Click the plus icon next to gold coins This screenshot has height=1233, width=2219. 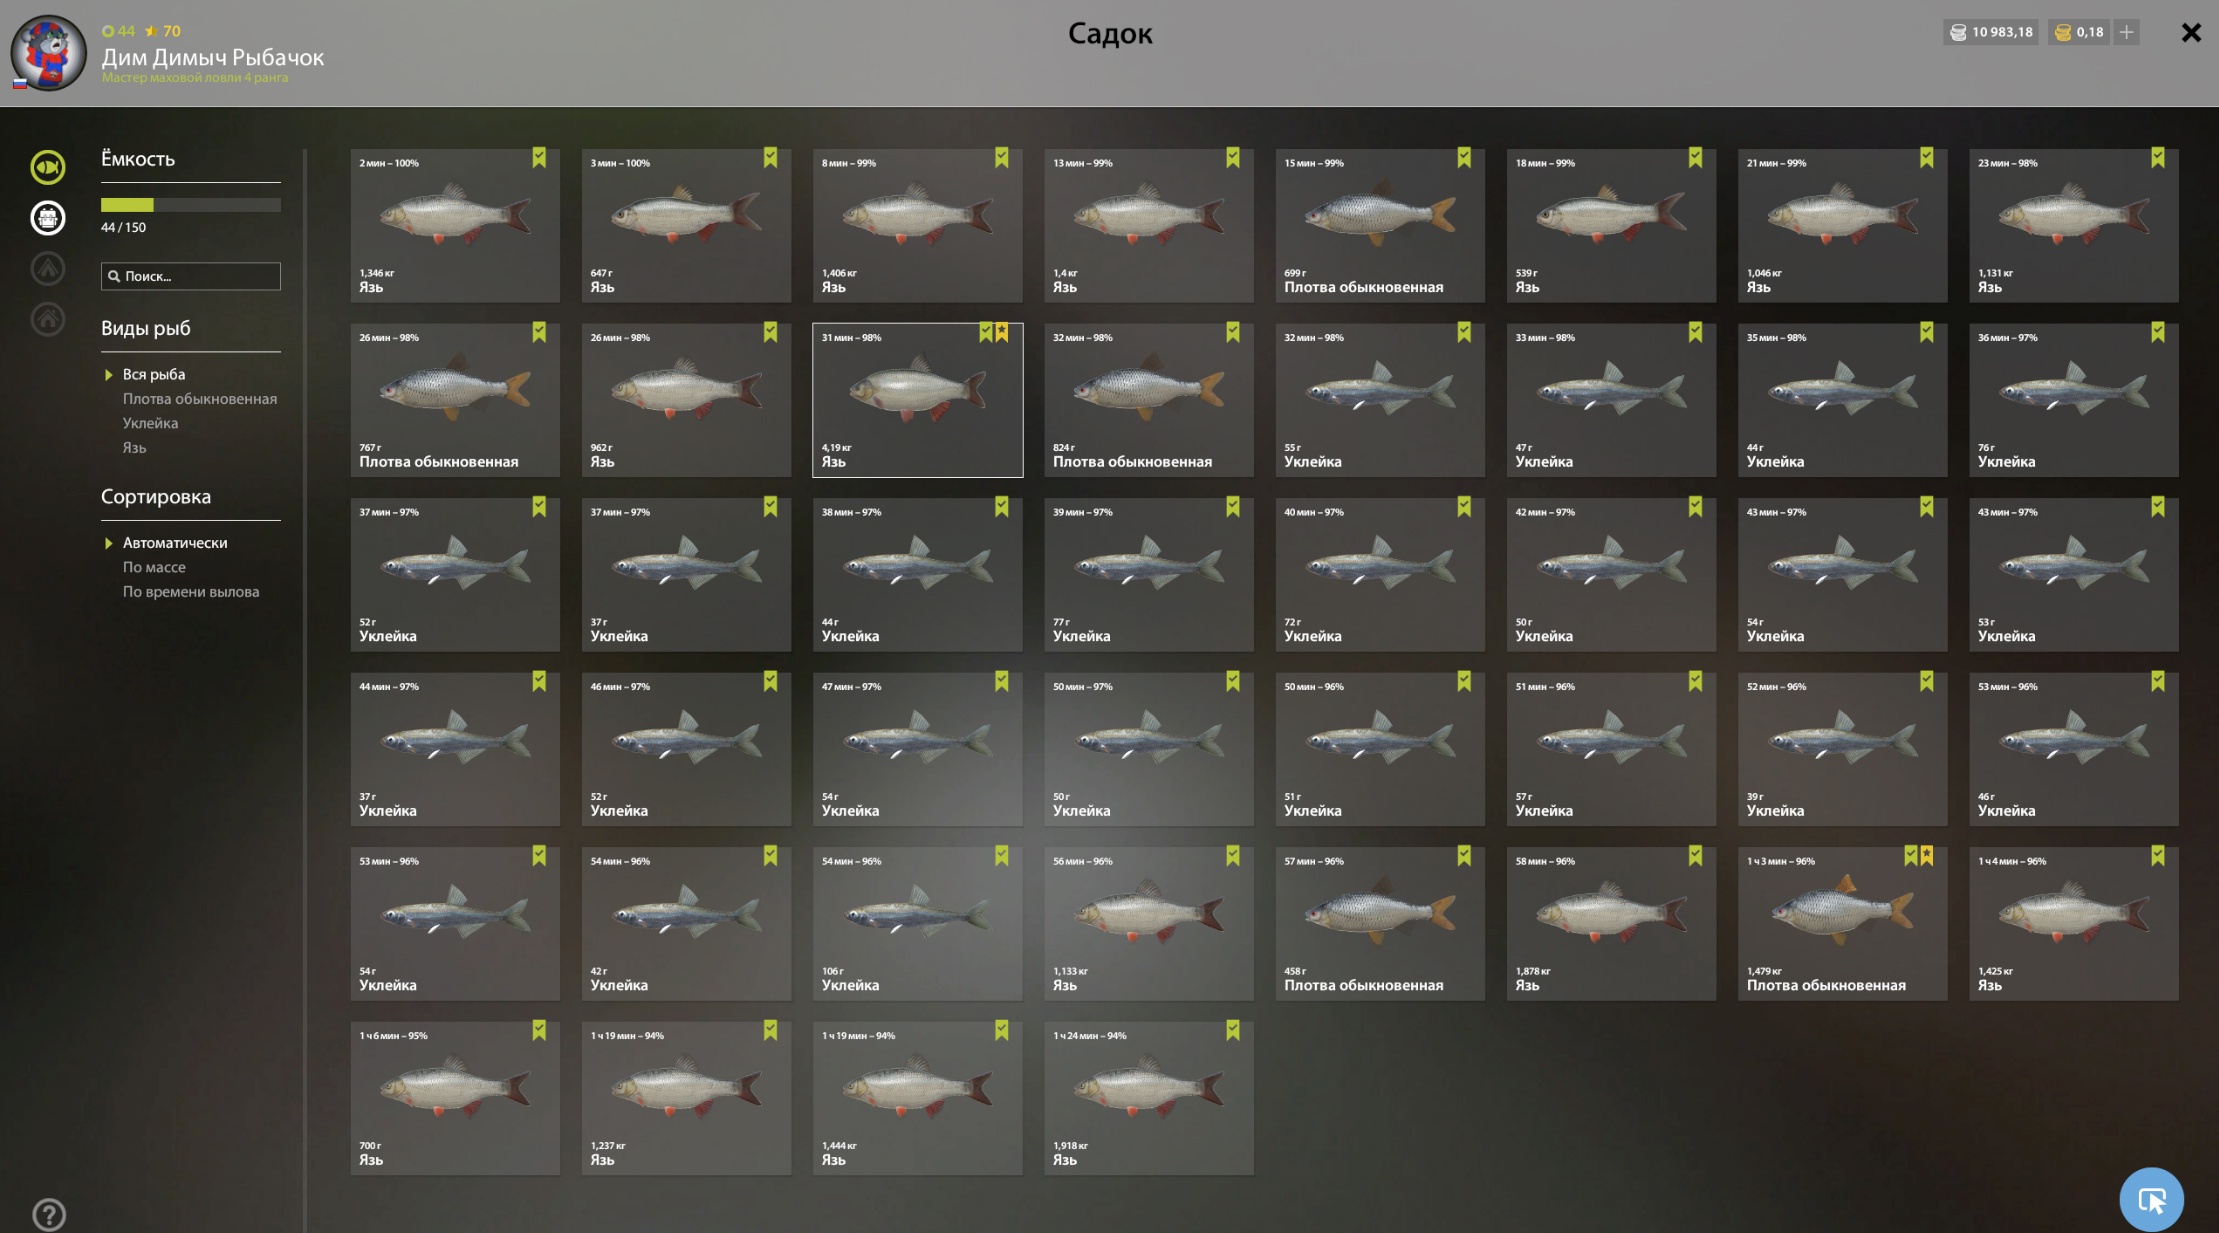pyautogui.click(x=2126, y=32)
